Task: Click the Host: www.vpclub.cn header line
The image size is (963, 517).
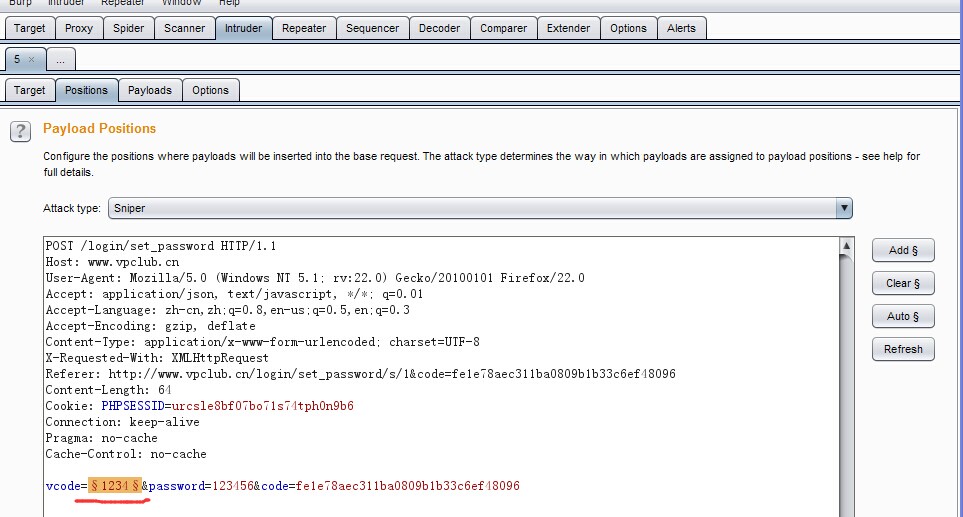Action: point(112,262)
